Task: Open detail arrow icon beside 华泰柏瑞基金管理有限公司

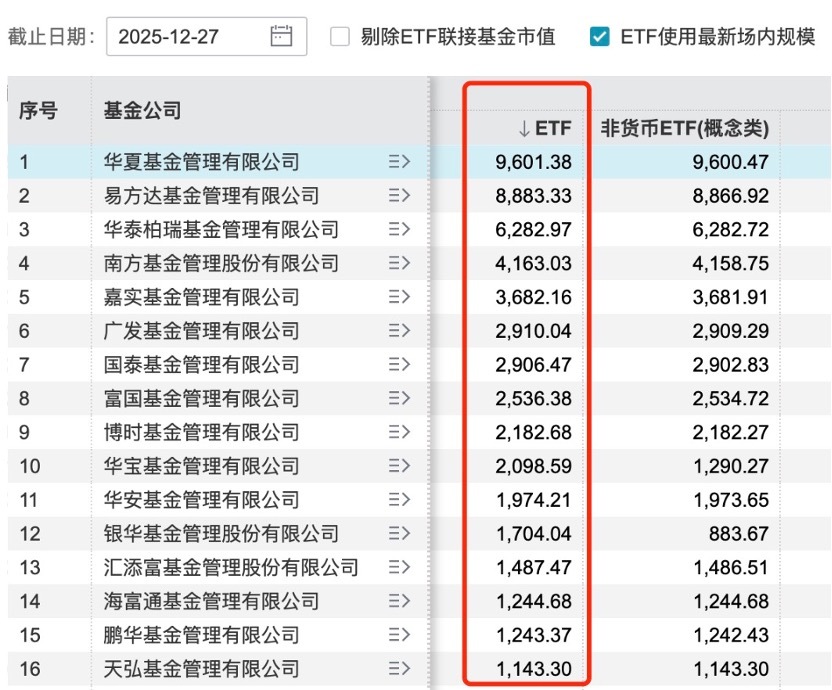Action: (399, 229)
